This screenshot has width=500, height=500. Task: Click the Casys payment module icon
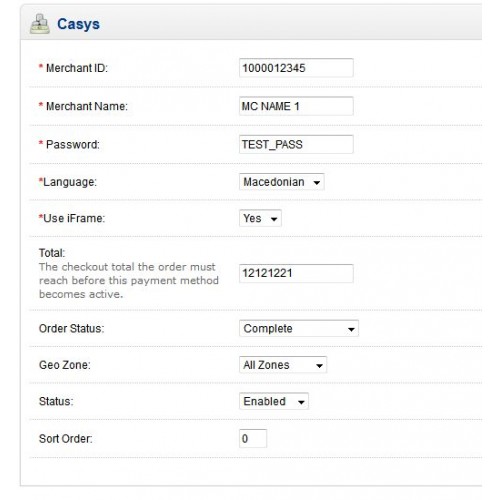[40, 24]
